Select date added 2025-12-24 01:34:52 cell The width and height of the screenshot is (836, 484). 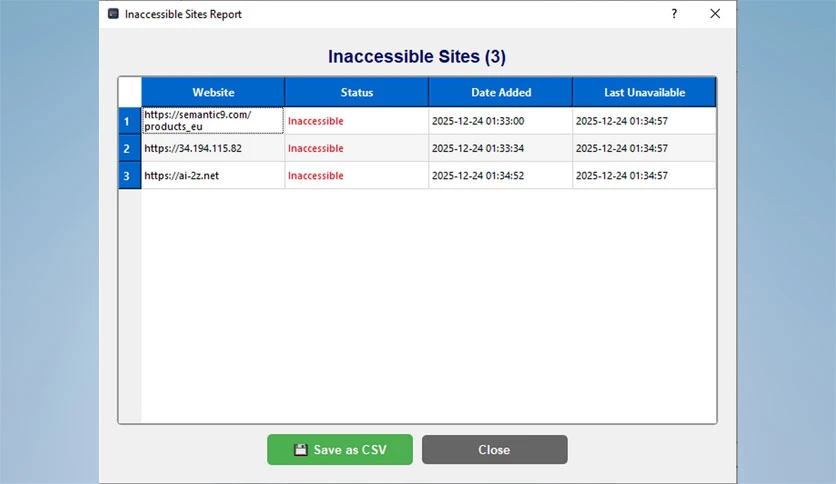[x=501, y=175]
